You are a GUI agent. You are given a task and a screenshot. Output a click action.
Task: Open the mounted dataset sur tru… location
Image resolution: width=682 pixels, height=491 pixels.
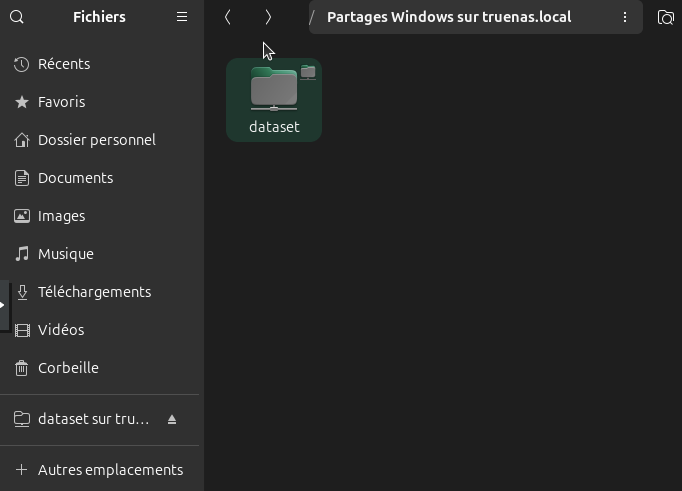[x=92, y=419]
